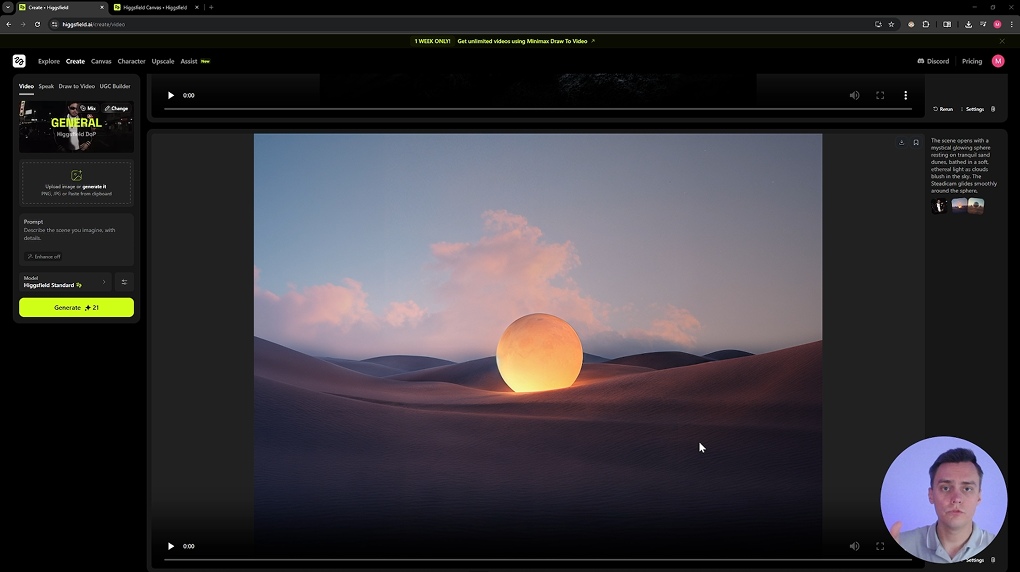This screenshot has height=572, width=1020.
Task: Click into the Prompt text field
Action: point(76,234)
